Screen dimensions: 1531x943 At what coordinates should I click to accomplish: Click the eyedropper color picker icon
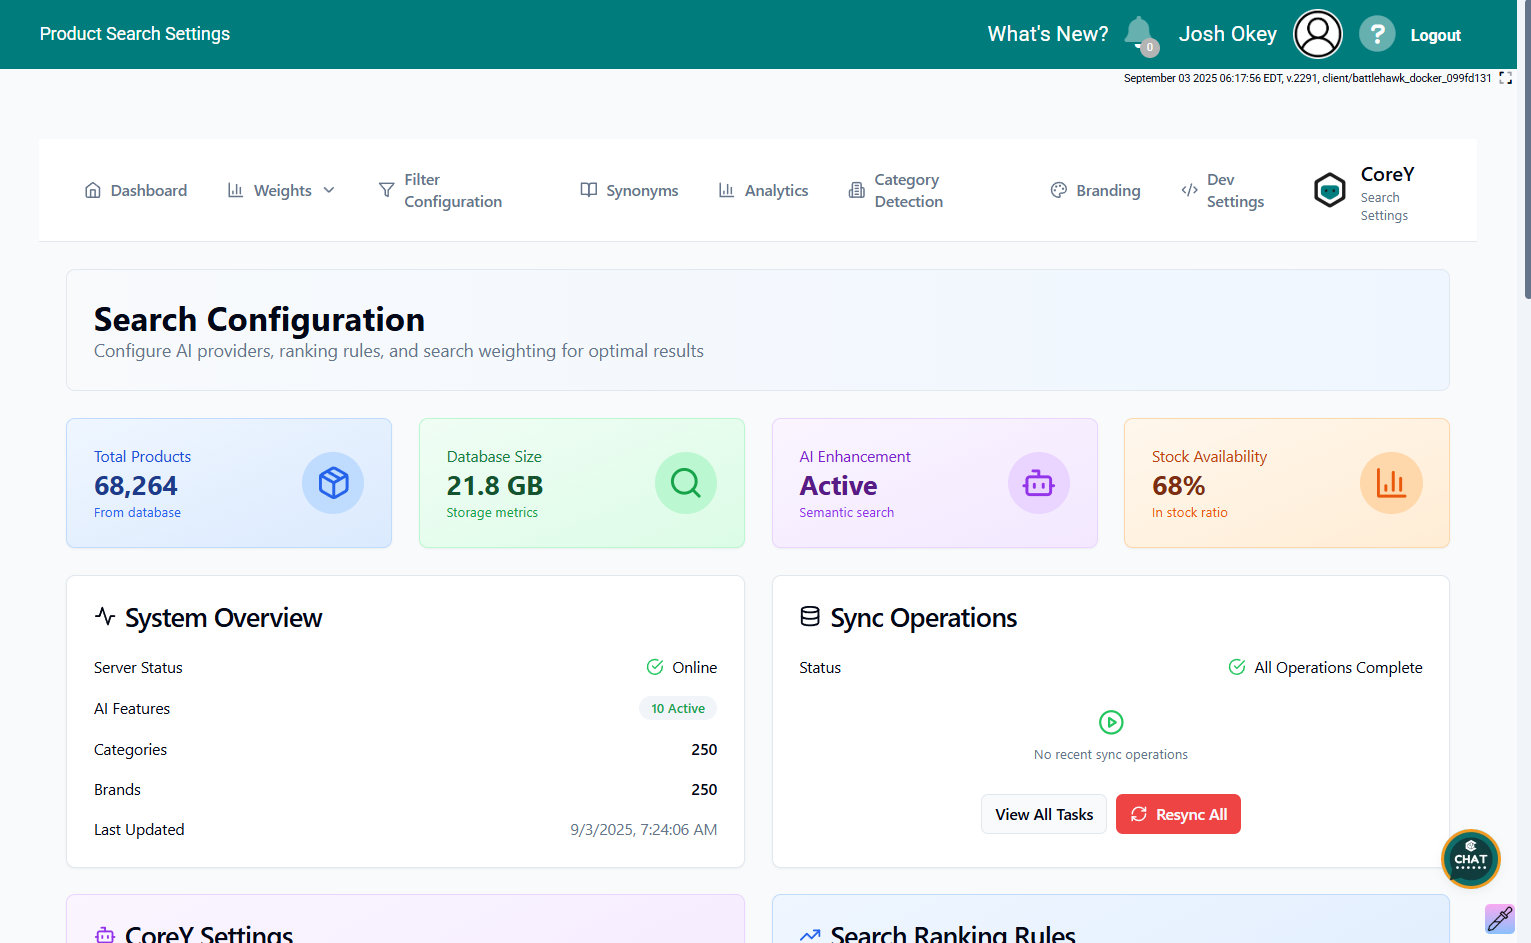(x=1499, y=918)
